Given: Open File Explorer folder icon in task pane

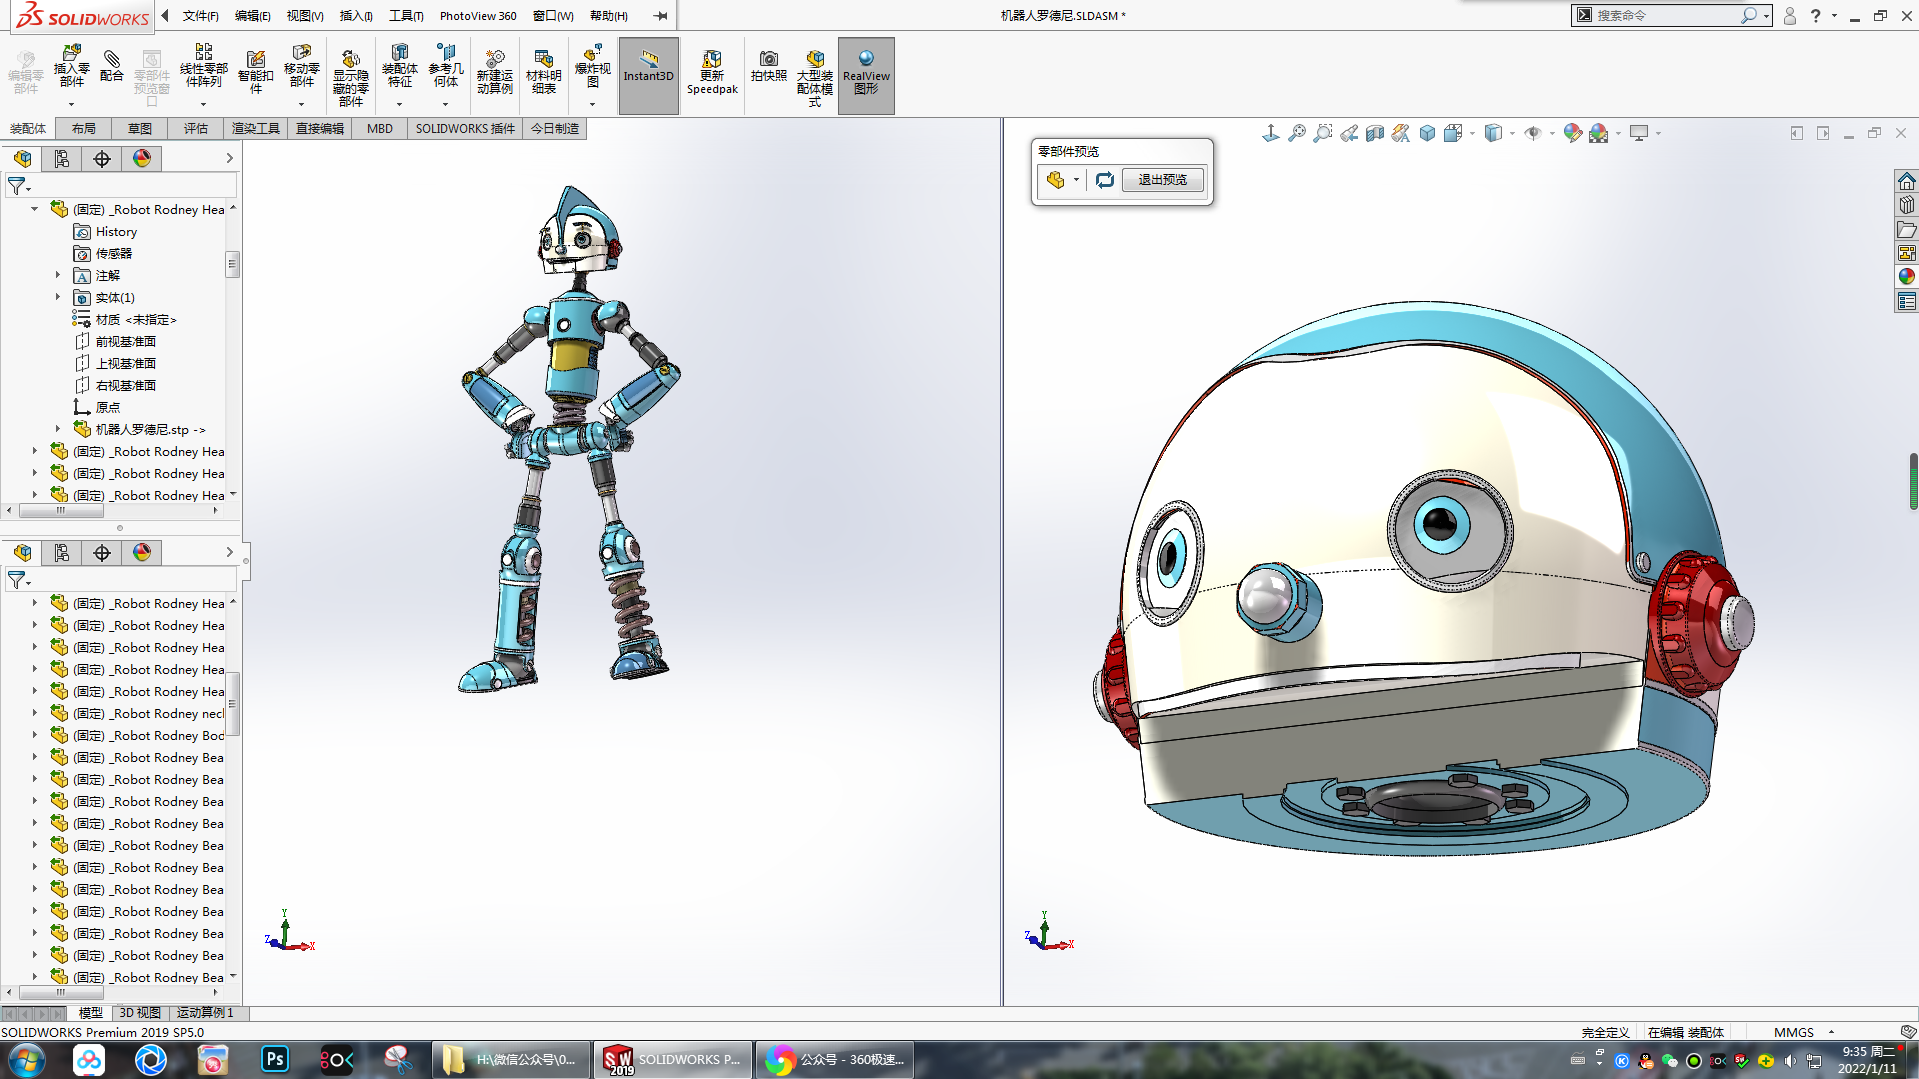Looking at the screenshot, I should click(x=1906, y=229).
